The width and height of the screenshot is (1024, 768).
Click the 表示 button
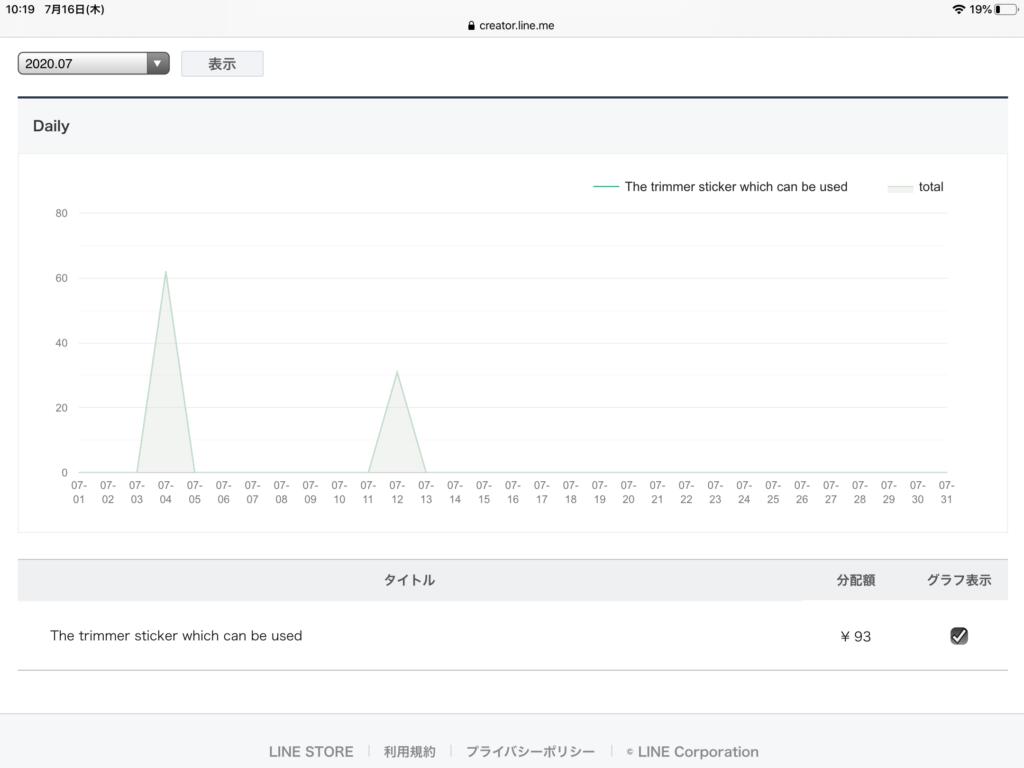pyautogui.click(x=222, y=64)
